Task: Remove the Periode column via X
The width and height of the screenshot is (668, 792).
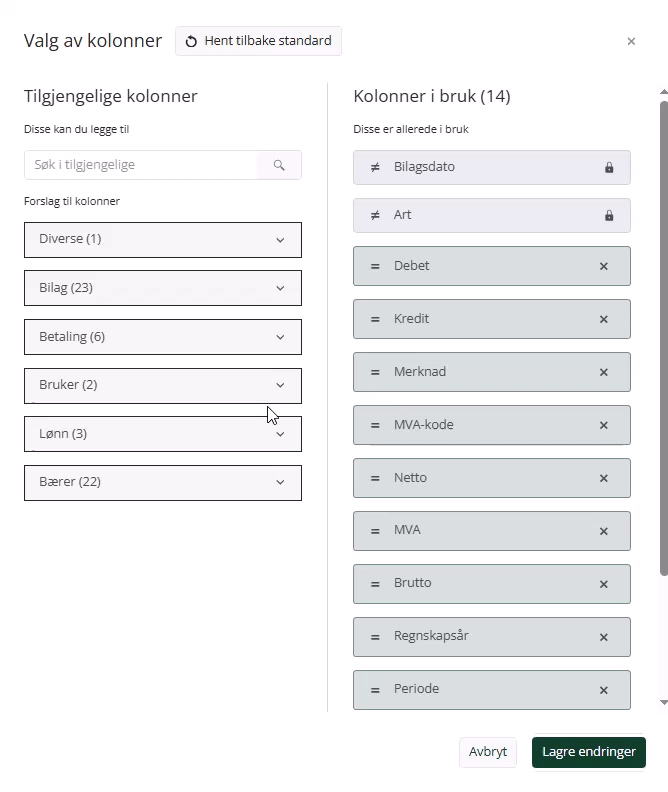Action: 603,690
